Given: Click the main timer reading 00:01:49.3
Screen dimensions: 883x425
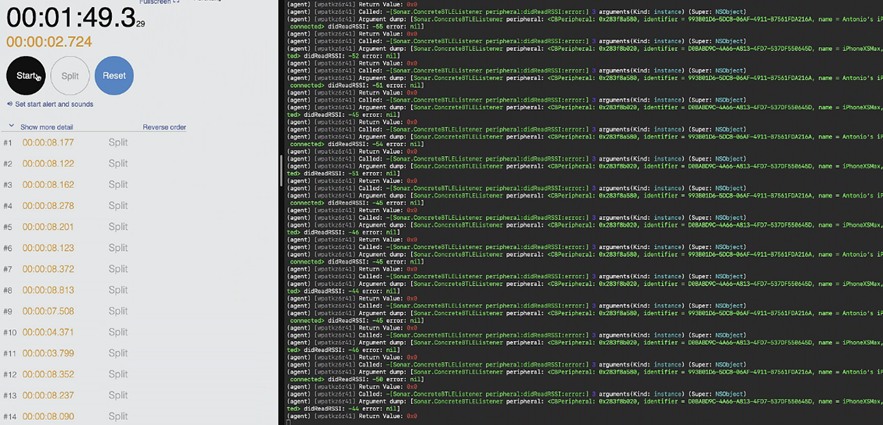Looking at the screenshot, I should (75, 18).
